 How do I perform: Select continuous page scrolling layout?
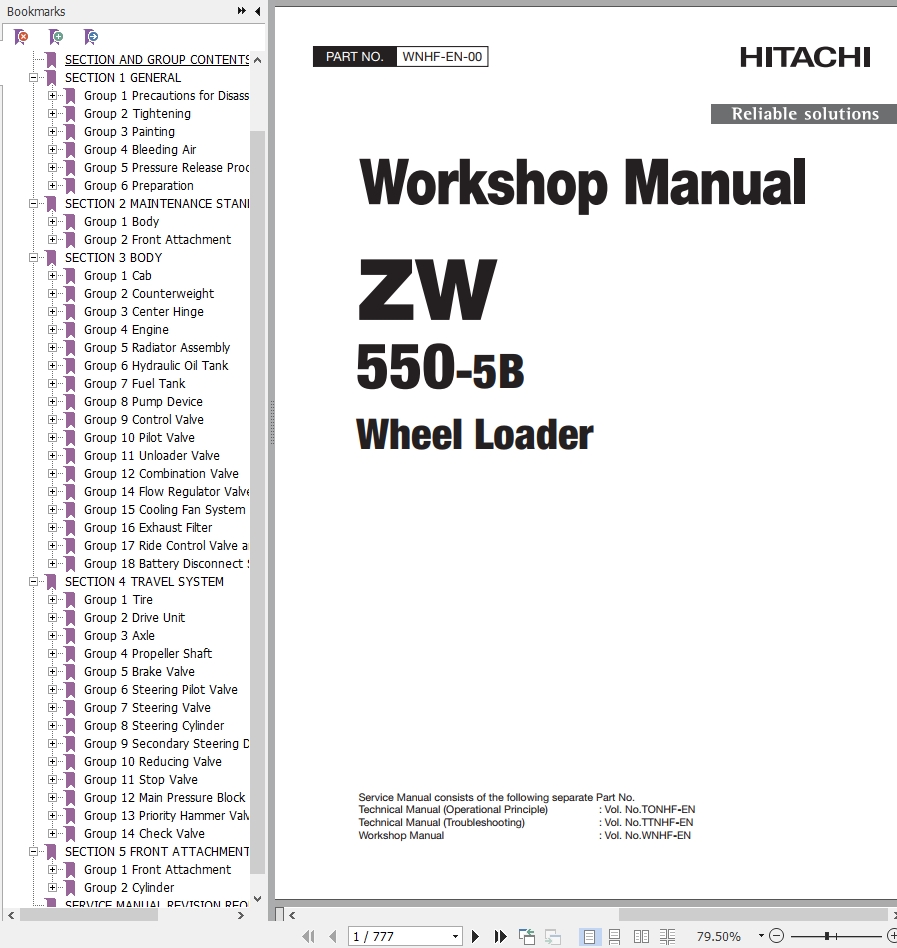coord(614,937)
